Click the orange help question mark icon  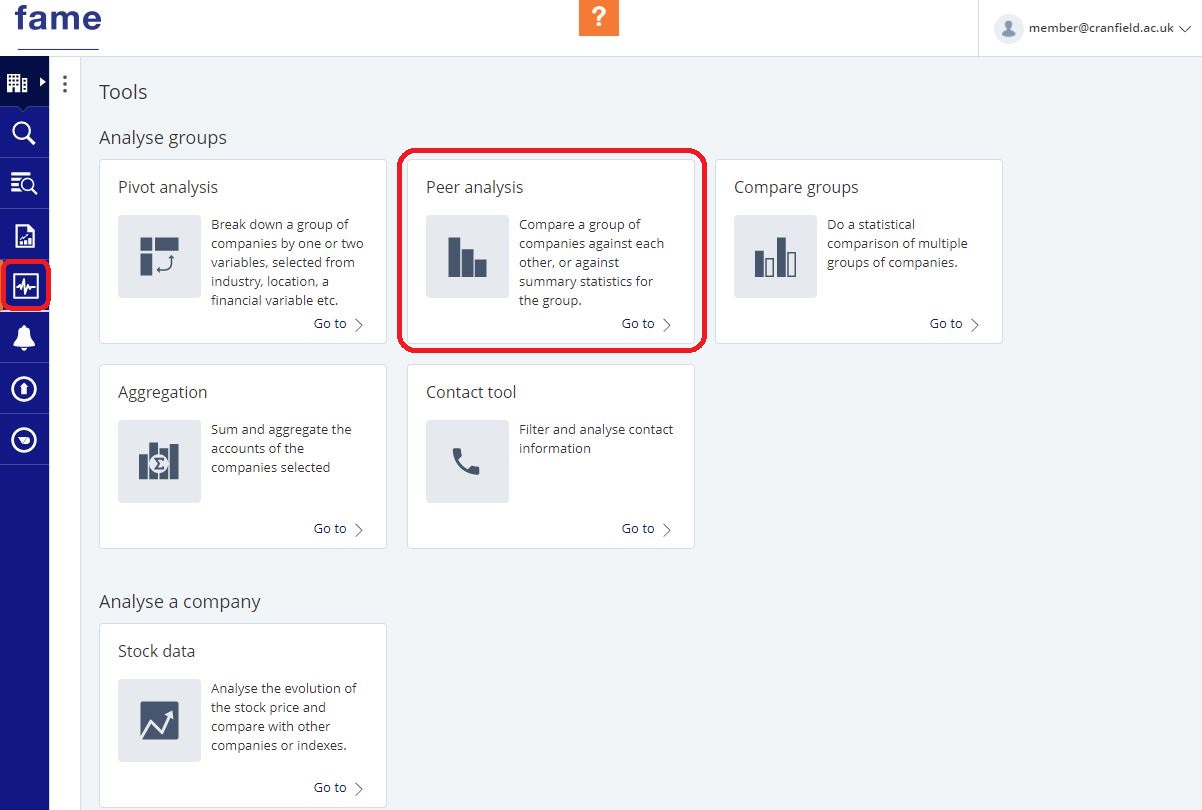(x=598, y=18)
